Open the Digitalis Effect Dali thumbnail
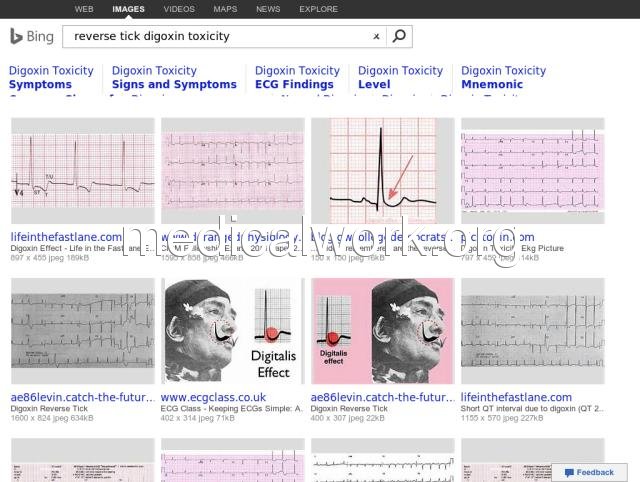Screen dimensions: 640x482 (x=233, y=331)
